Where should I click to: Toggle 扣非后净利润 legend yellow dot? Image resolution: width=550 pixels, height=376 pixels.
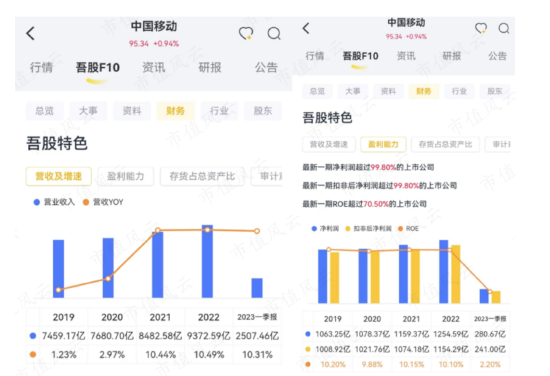tap(348, 229)
